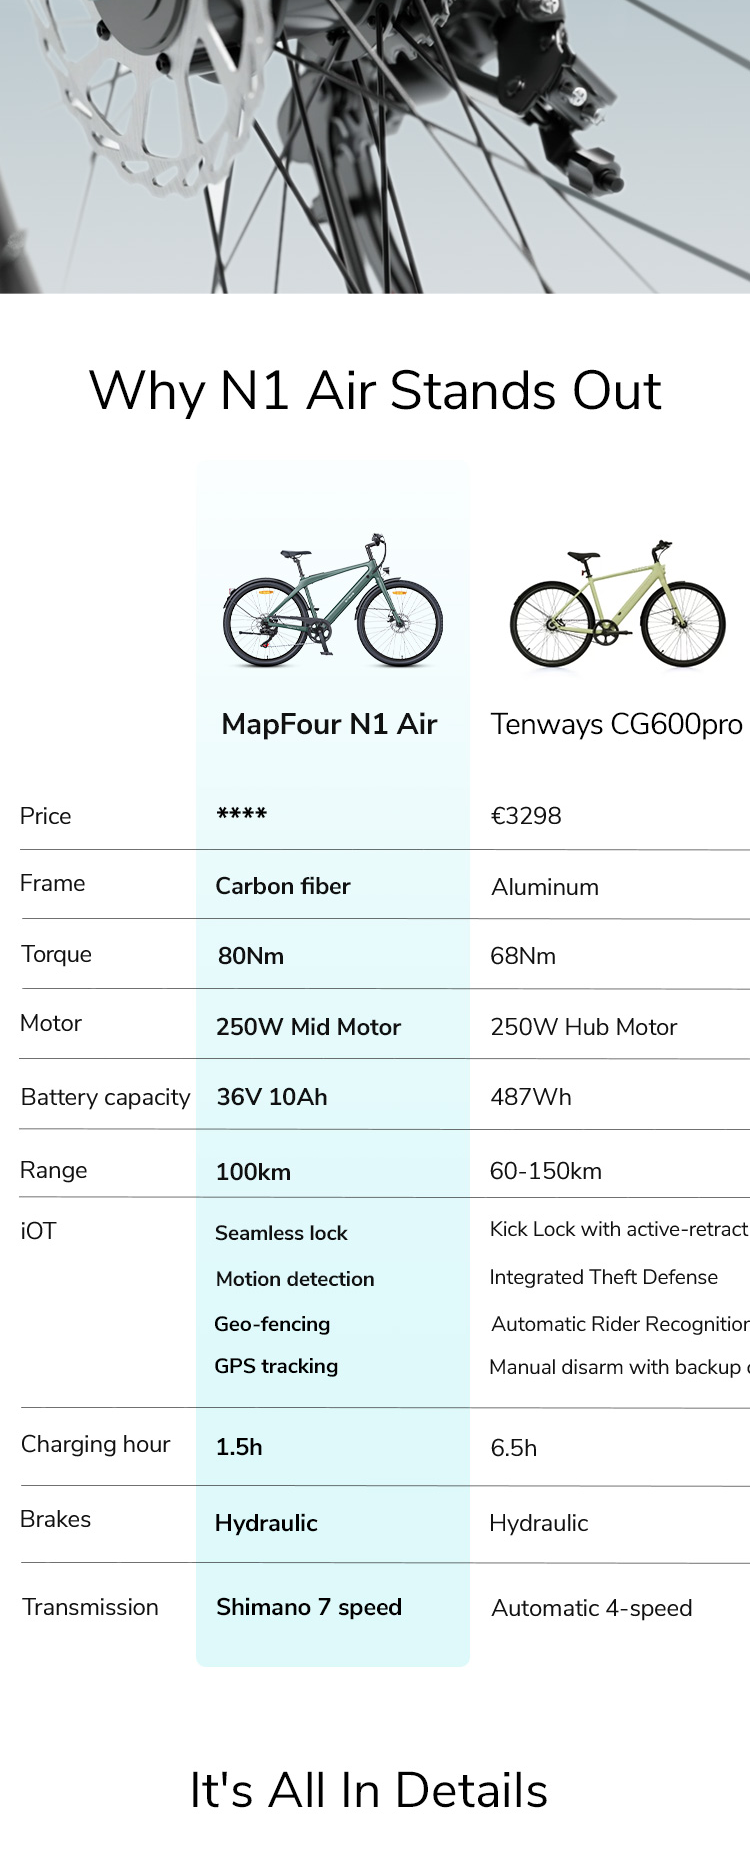Click the Tenways CG600pro bike image
Image resolution: width=750 pixels, height=1875 pixels.
coord(617,606)
